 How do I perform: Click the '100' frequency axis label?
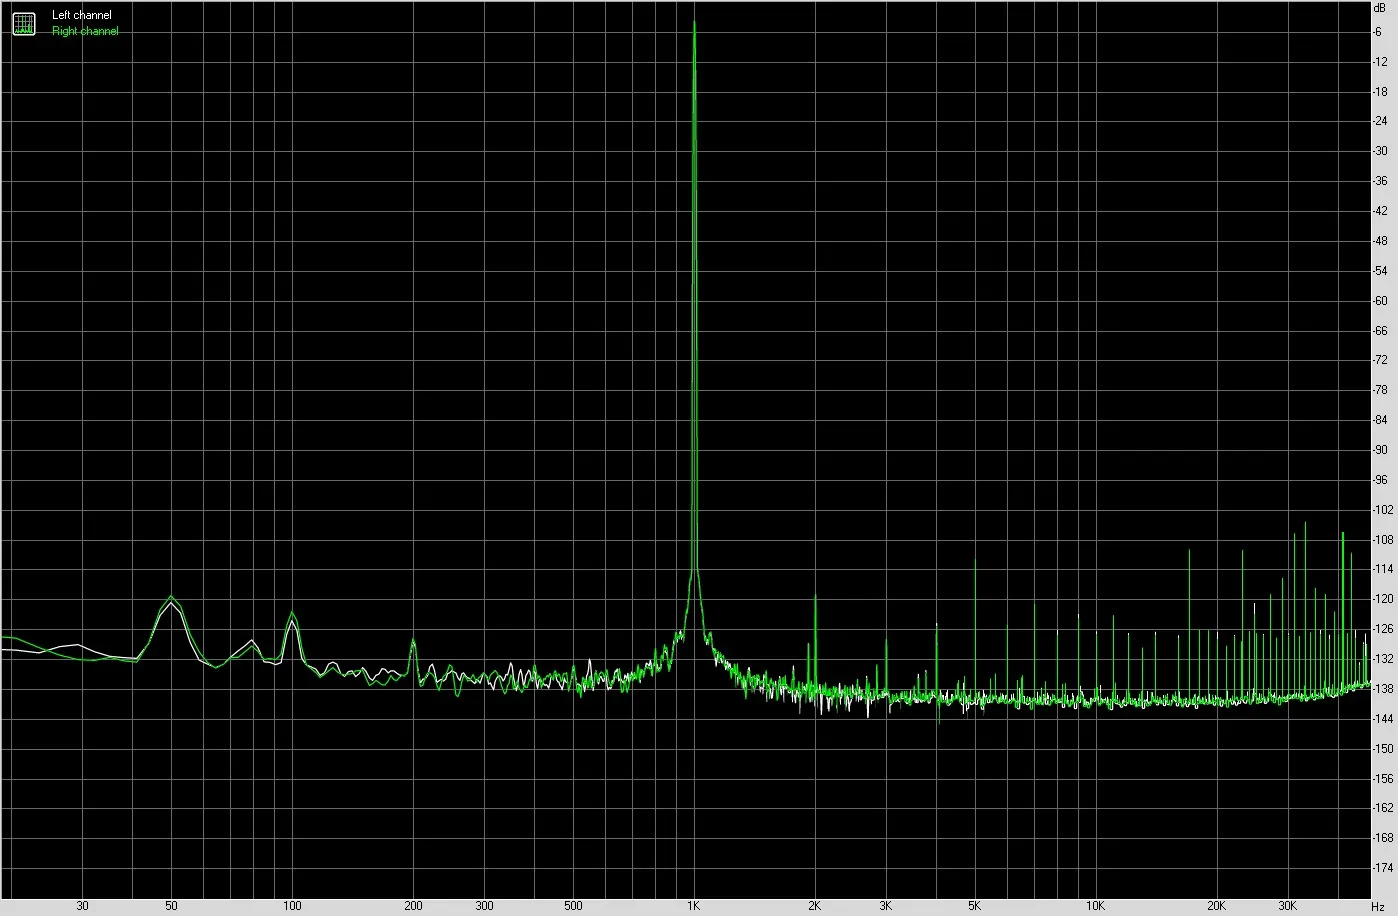tap(292, 906)
